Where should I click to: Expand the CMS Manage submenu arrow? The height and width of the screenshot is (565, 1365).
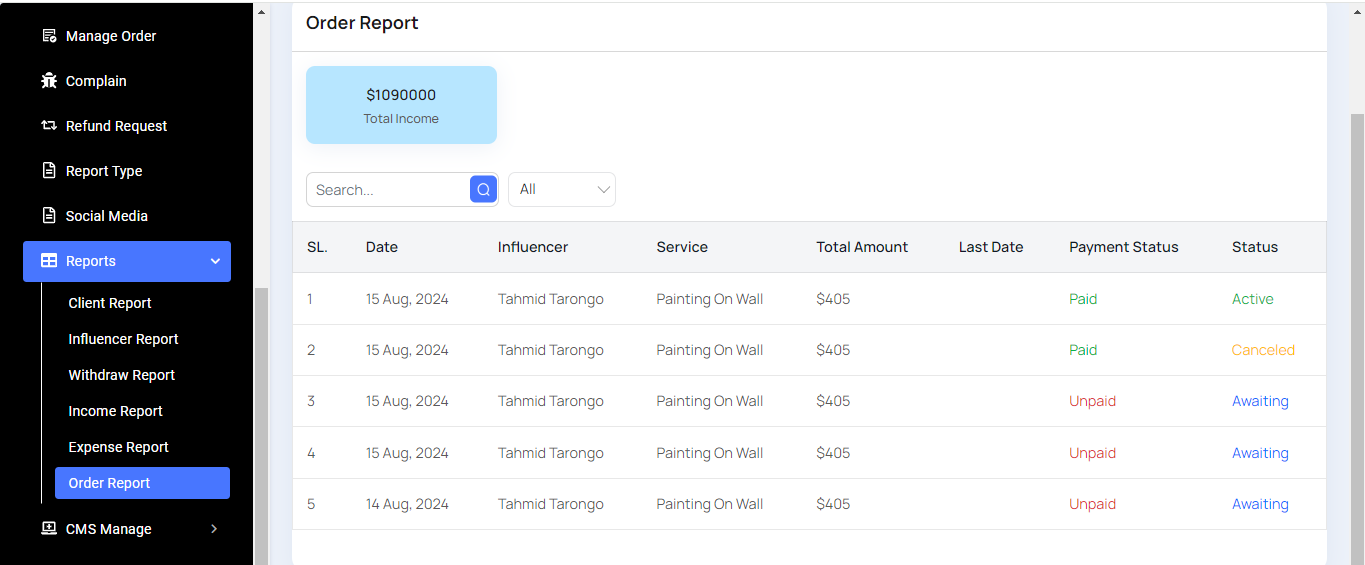pos(214,529)
